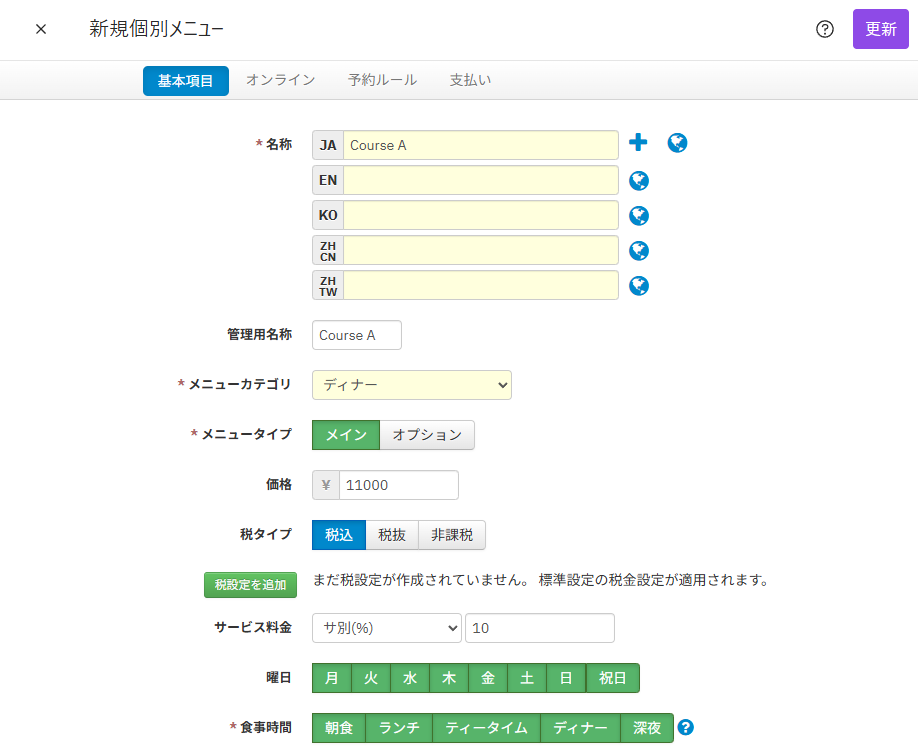Screen dimensions: 918x750
Task: Open the オンライン tab
Action: 280,80
